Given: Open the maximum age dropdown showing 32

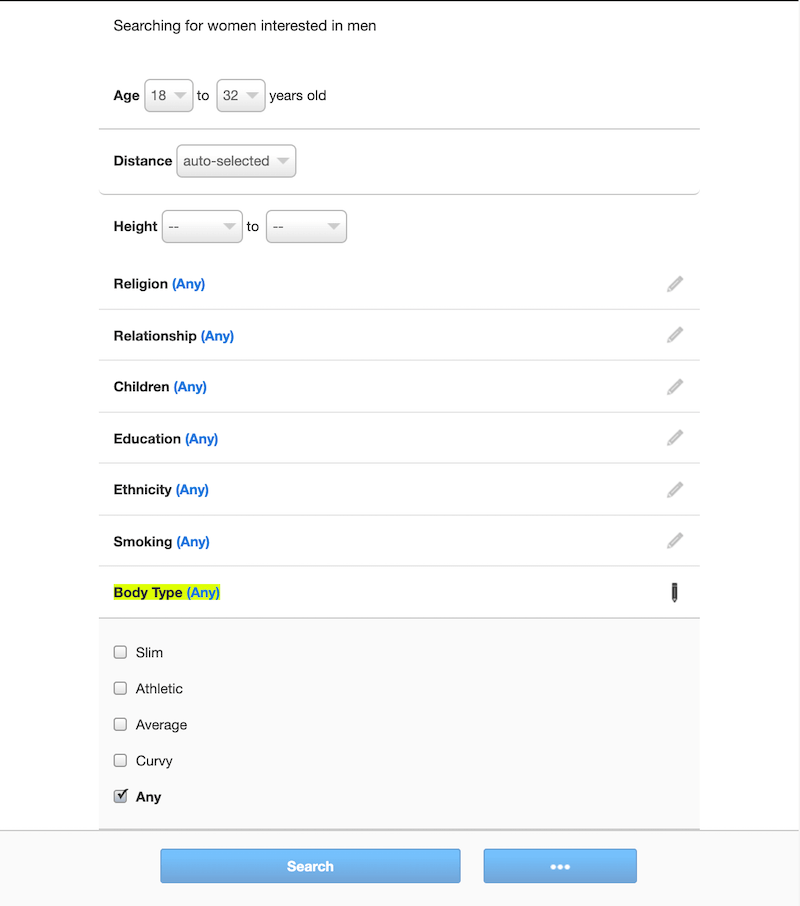Looking at the screenshot, I should coord(240,96).
